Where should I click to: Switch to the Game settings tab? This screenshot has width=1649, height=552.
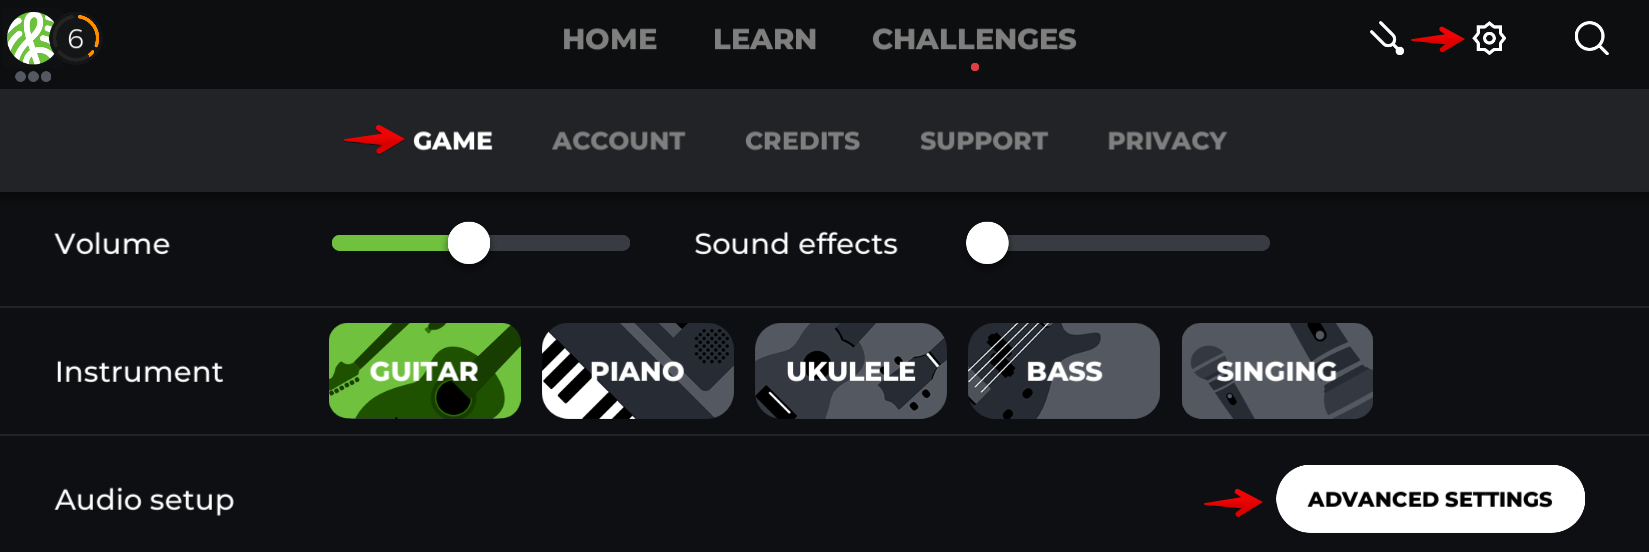click(x=453, y=141)
